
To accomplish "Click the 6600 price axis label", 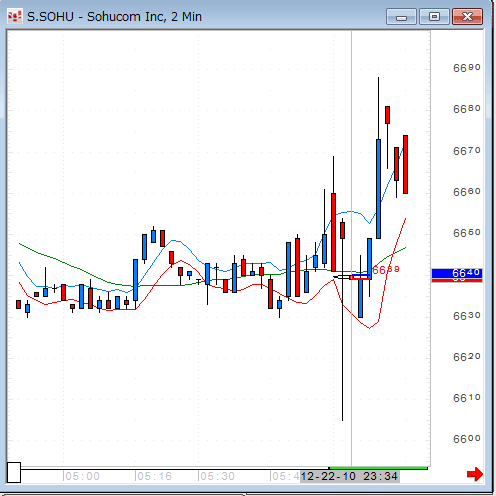I will tap(467, 439).
